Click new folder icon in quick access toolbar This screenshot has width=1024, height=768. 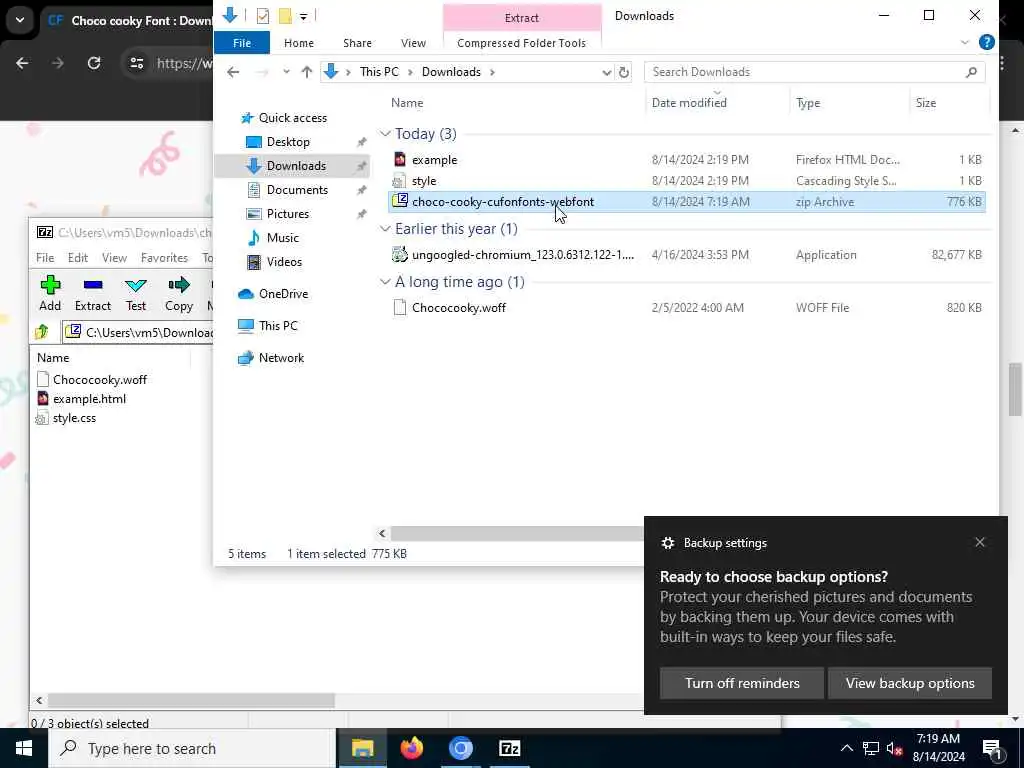click(x=285, y=16)
